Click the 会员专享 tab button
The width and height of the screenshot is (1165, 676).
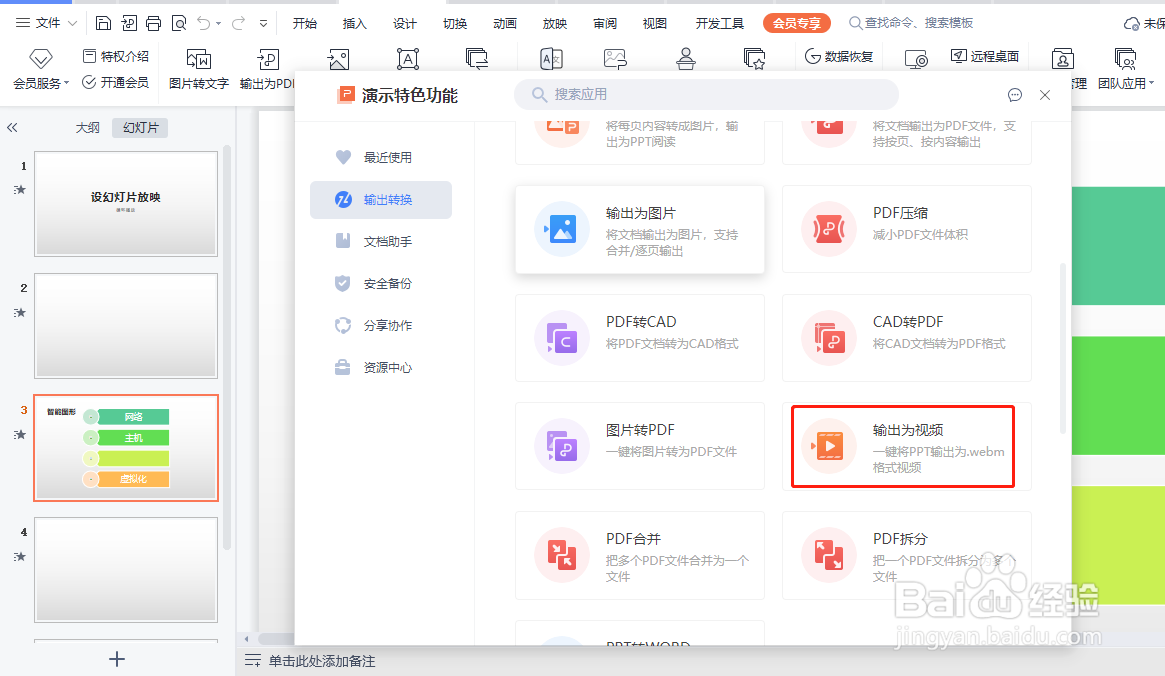coord(796,23)
